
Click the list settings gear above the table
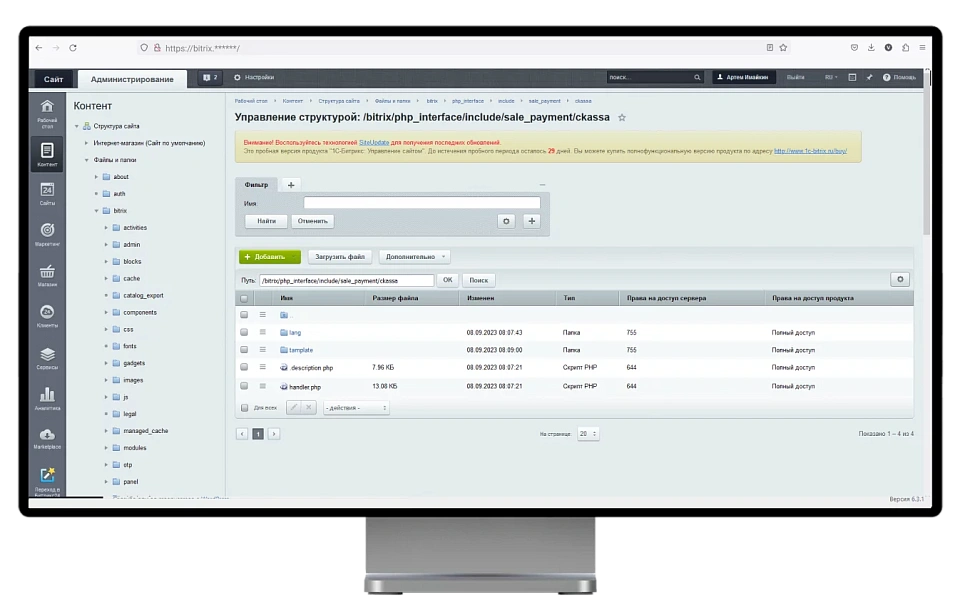(x=901, y=279)
